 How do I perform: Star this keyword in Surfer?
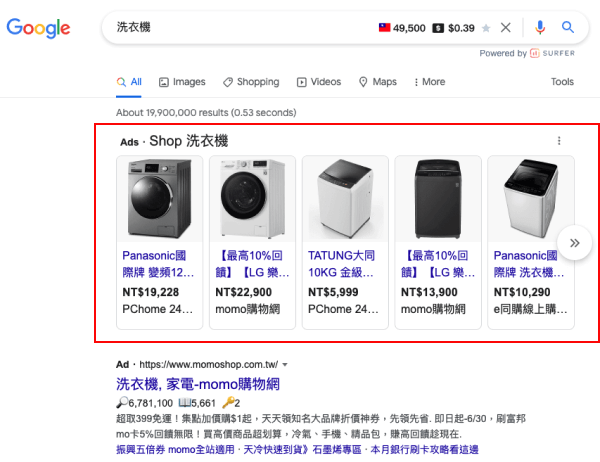(x=486, y=28)
